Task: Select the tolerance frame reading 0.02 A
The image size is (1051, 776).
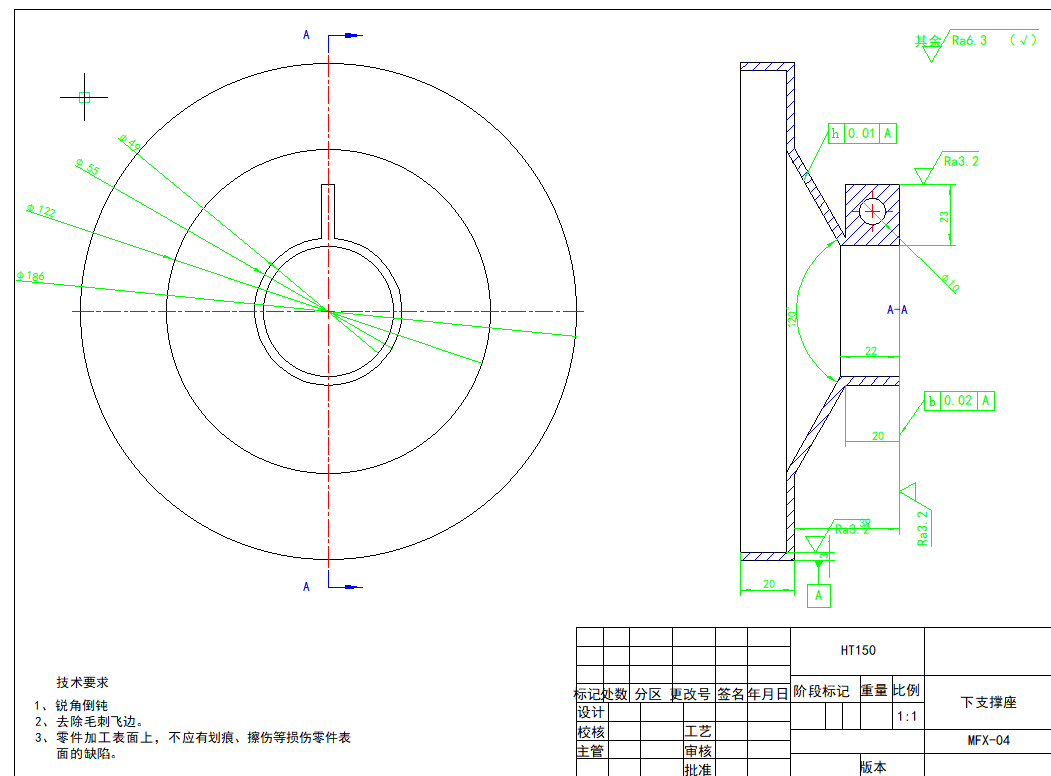Action: coord(958,401)
